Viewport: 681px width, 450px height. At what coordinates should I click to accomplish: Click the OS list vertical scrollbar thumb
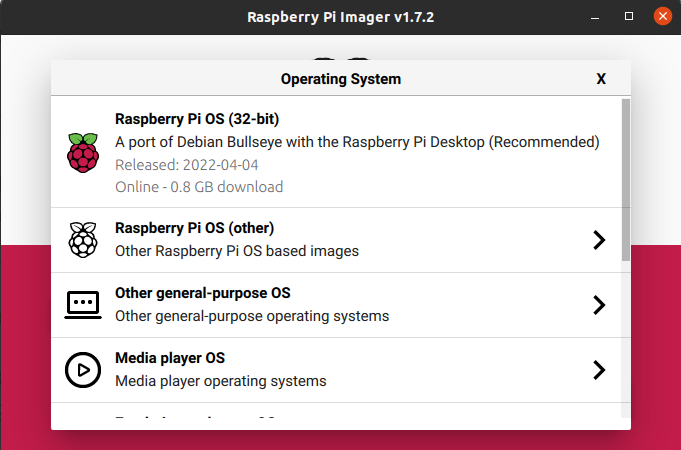pyautogui.click(x=626, y=180)
